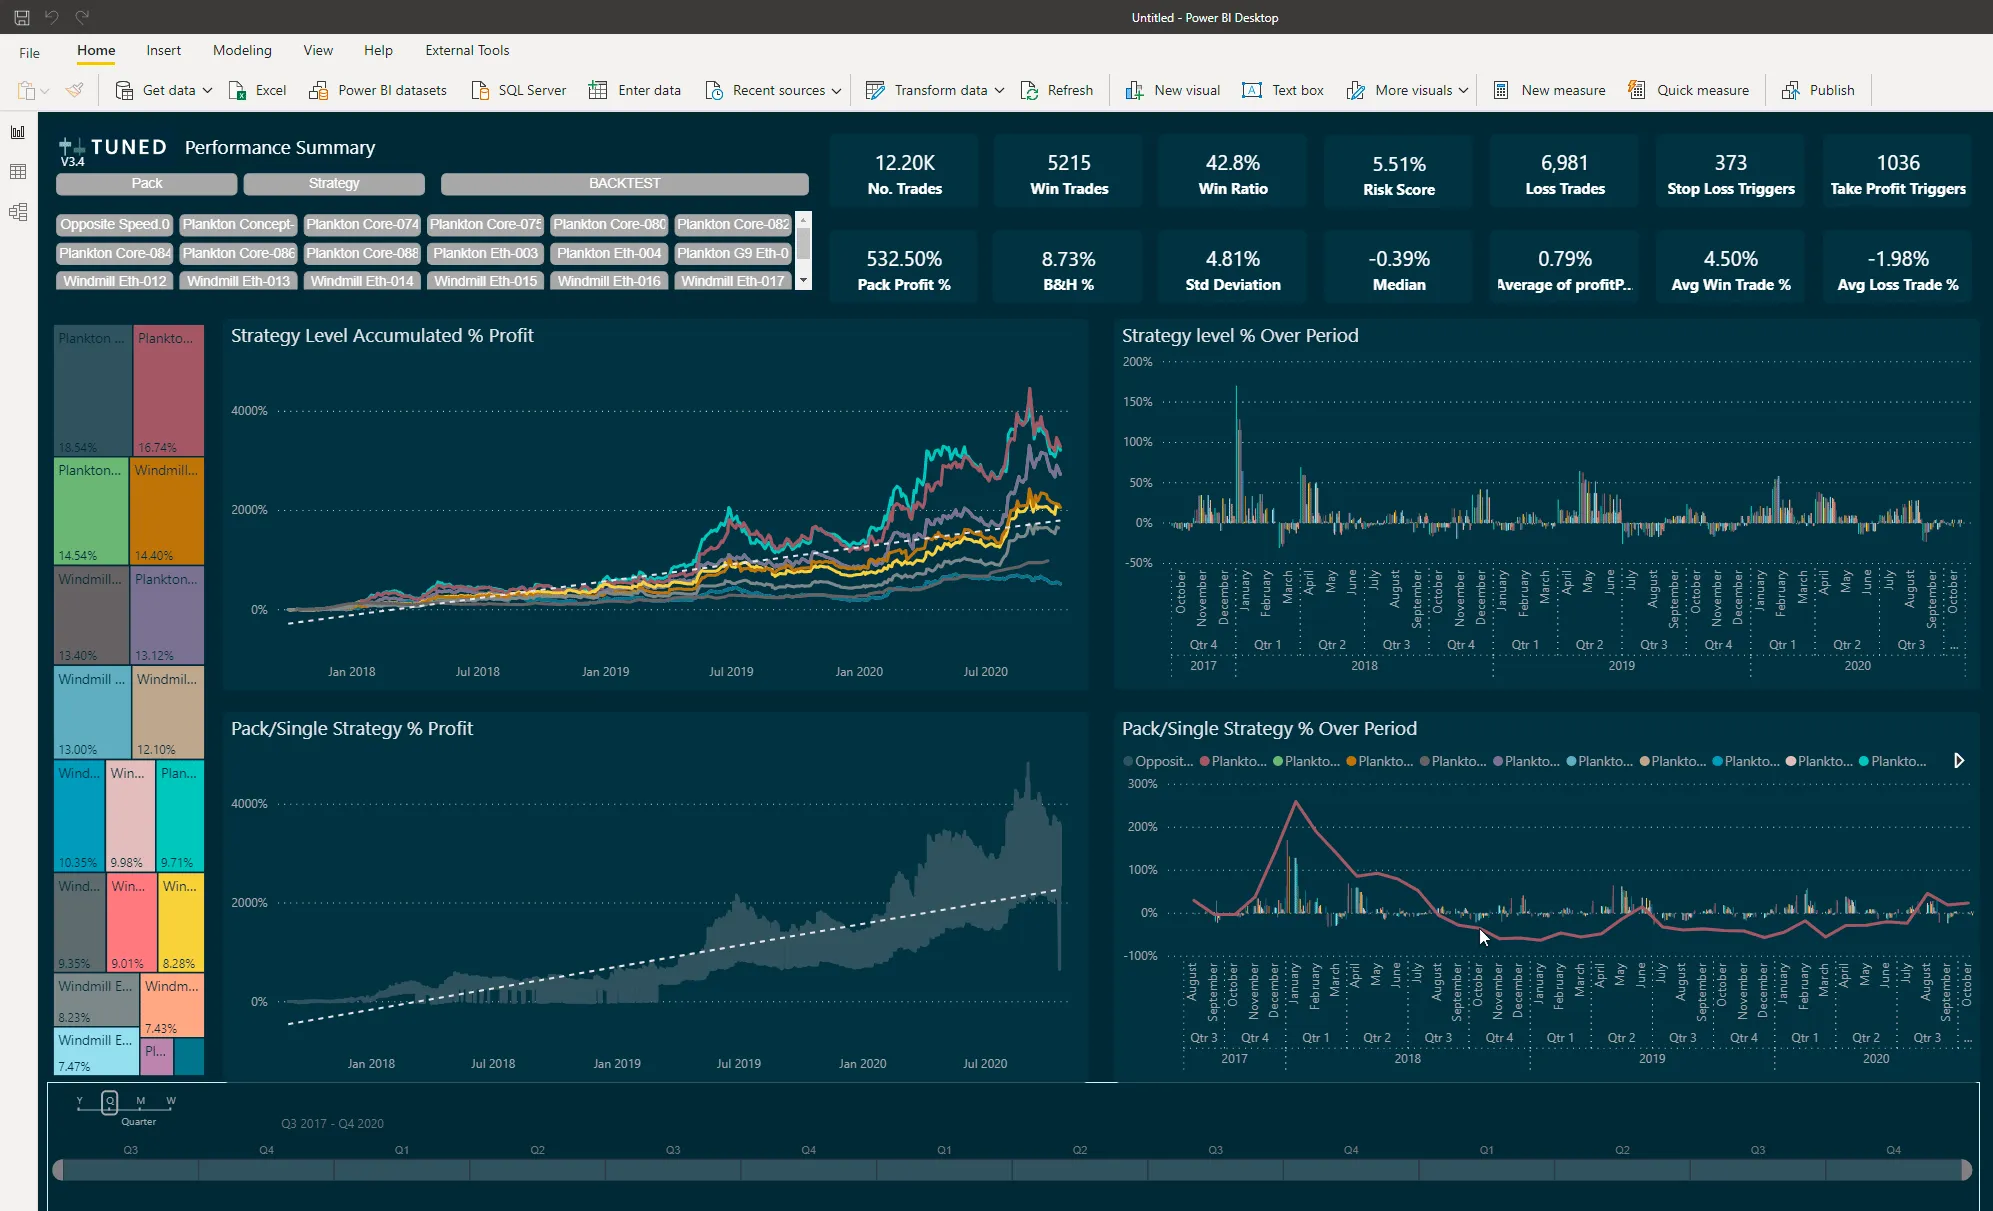Open the SQL Server connector
The image size is (1993, 1211).
tap(518, 90)
